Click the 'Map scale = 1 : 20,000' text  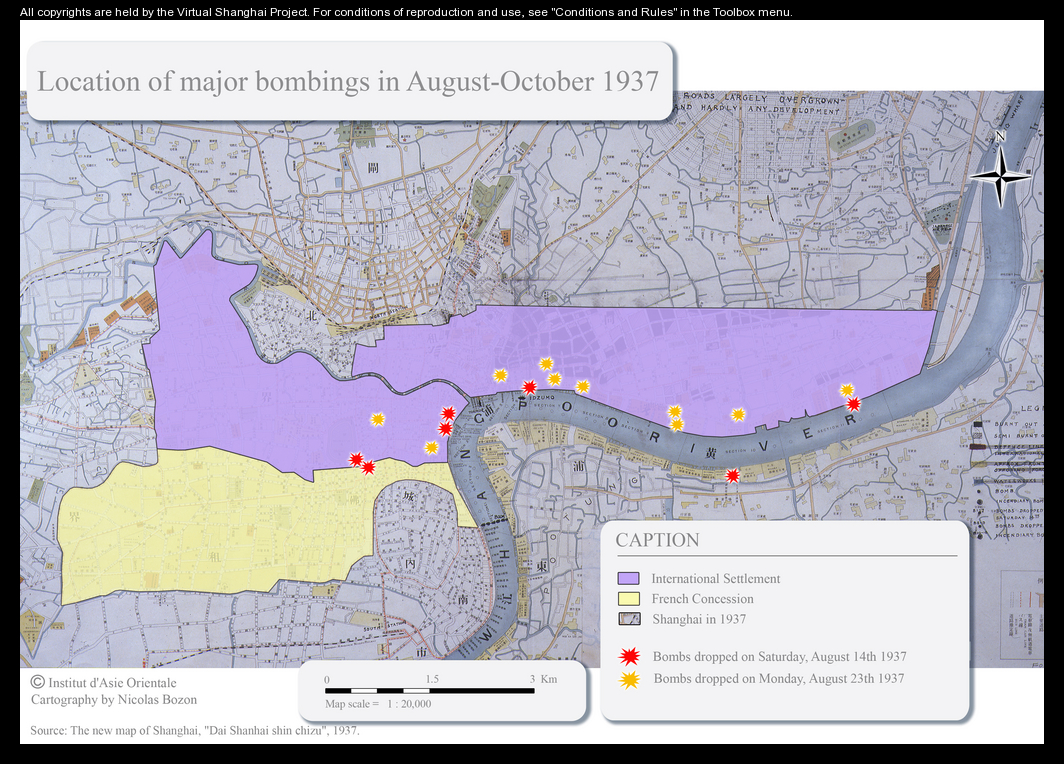[378, 704]
